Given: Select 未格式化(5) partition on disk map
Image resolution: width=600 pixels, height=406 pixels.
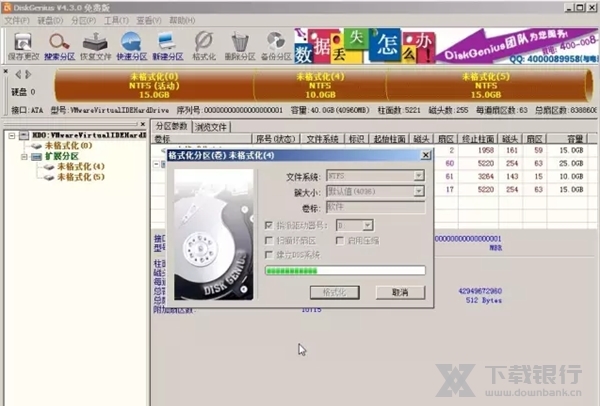Looking at the screenshot, I should 486,85.
